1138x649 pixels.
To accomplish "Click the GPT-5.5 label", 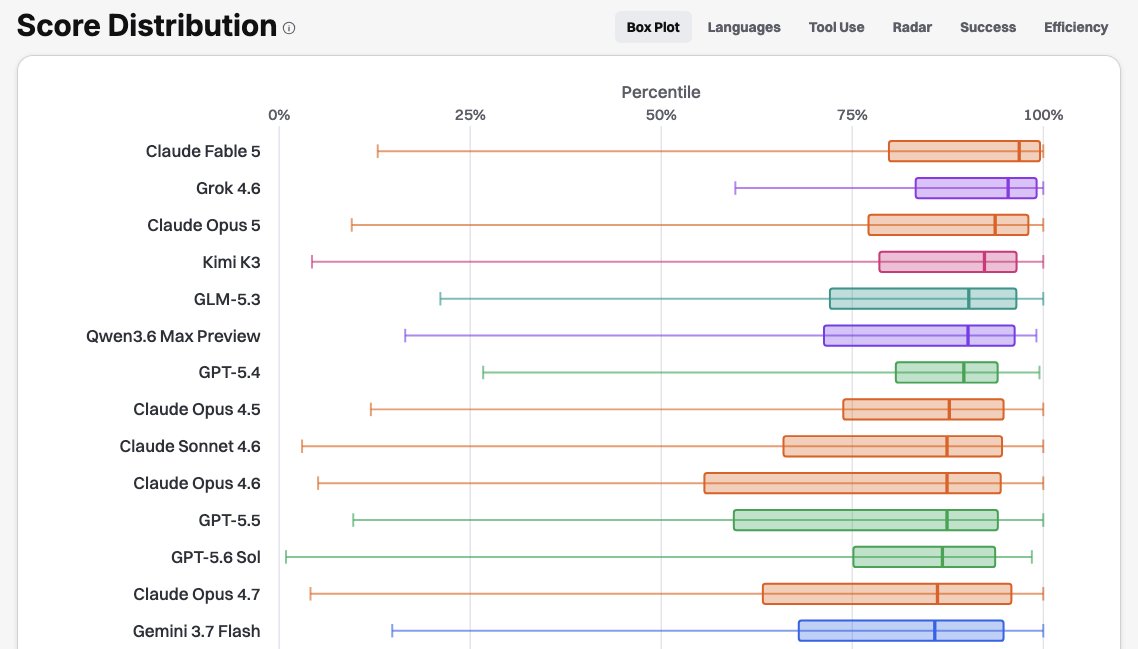I will 229,521.
